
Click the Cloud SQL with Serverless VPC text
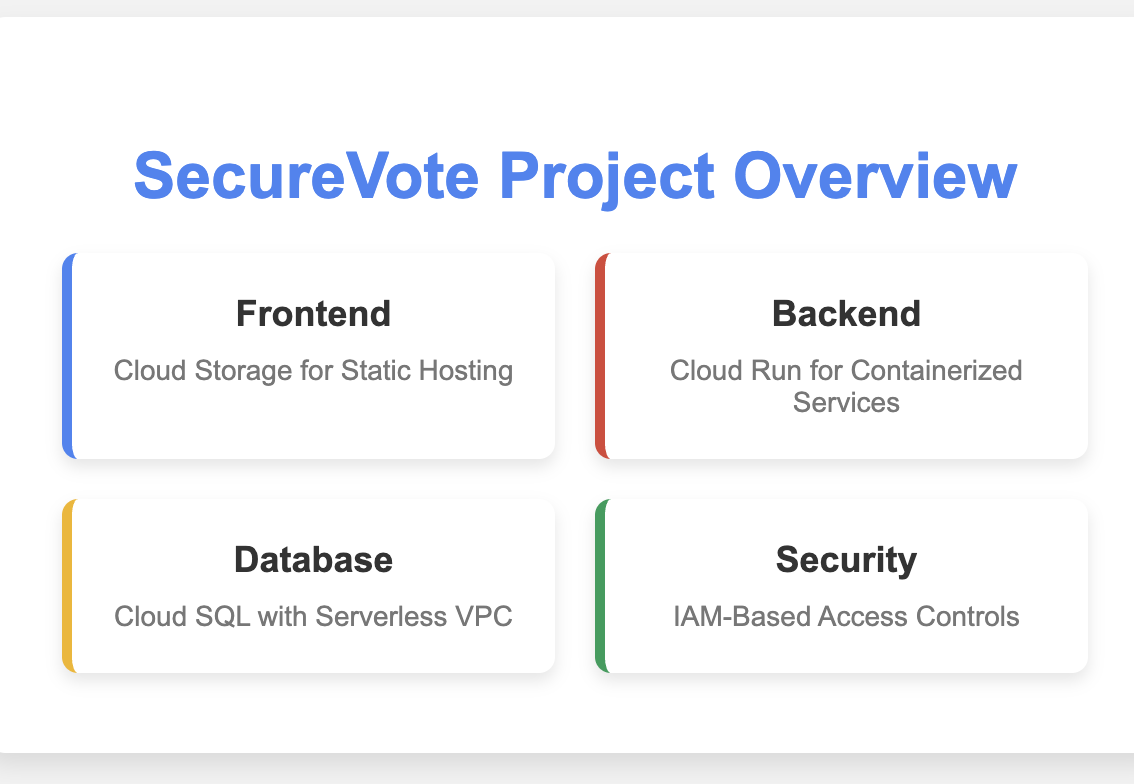point(313,616)
